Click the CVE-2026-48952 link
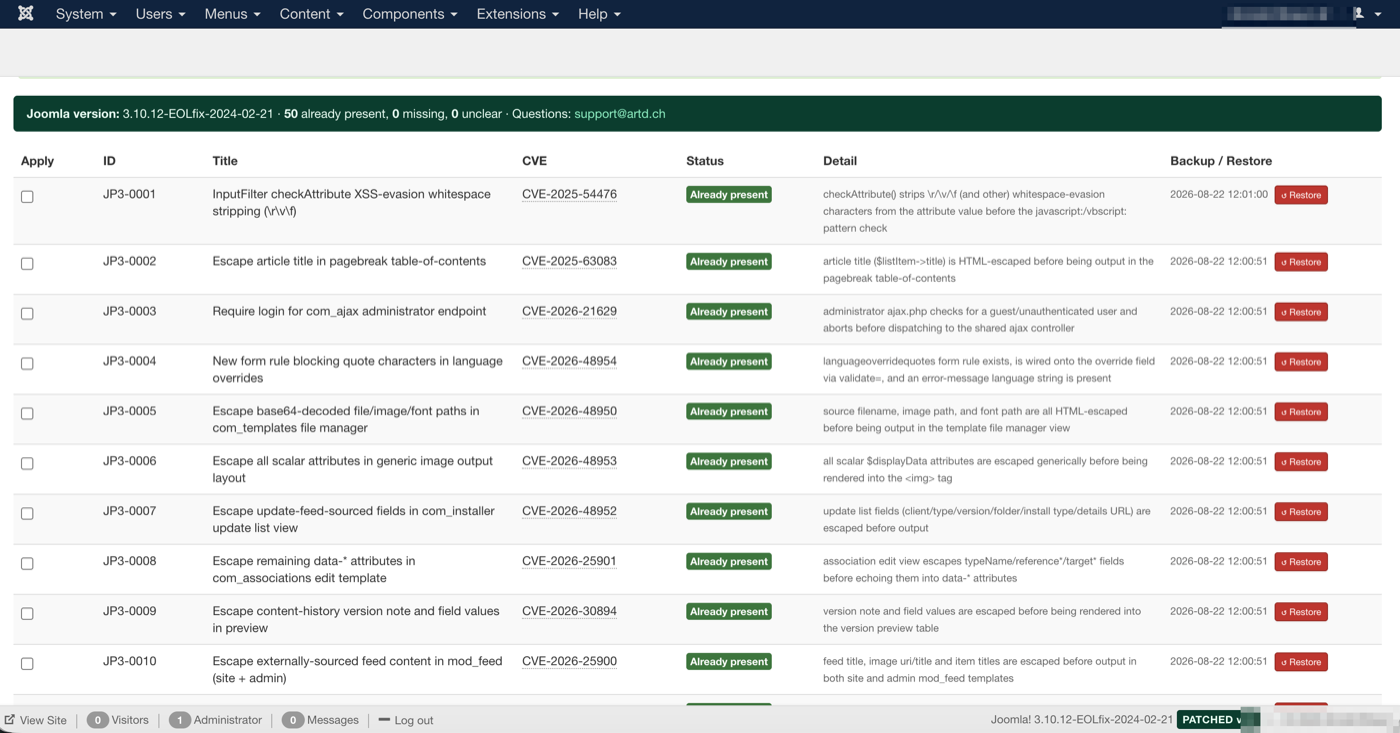Screen dimensions: 1400x733 coord(569,511)
